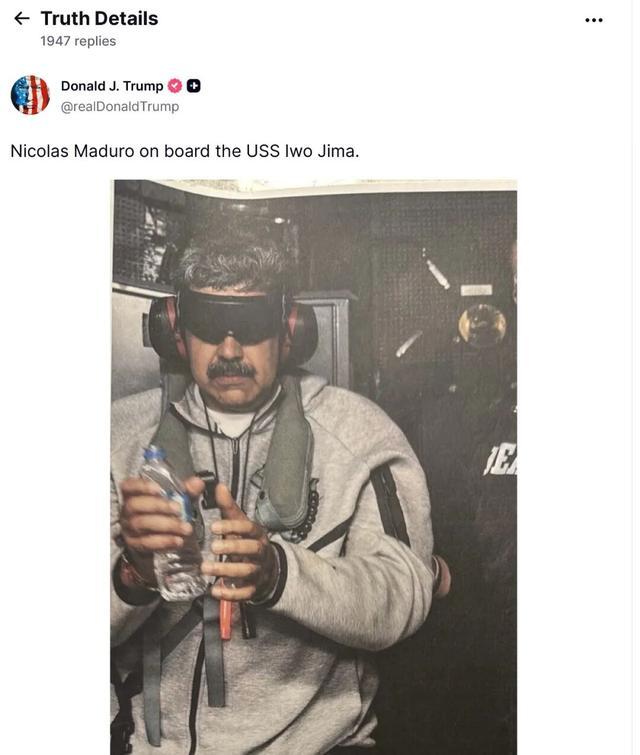Open the attached photo in full view
The height and width of the screenshot is (755, 640).
(313, 467)
